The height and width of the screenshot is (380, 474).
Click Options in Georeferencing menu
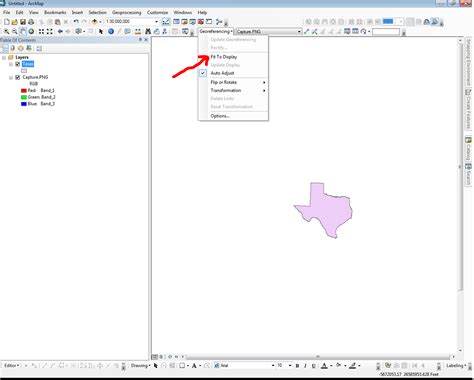220,116
